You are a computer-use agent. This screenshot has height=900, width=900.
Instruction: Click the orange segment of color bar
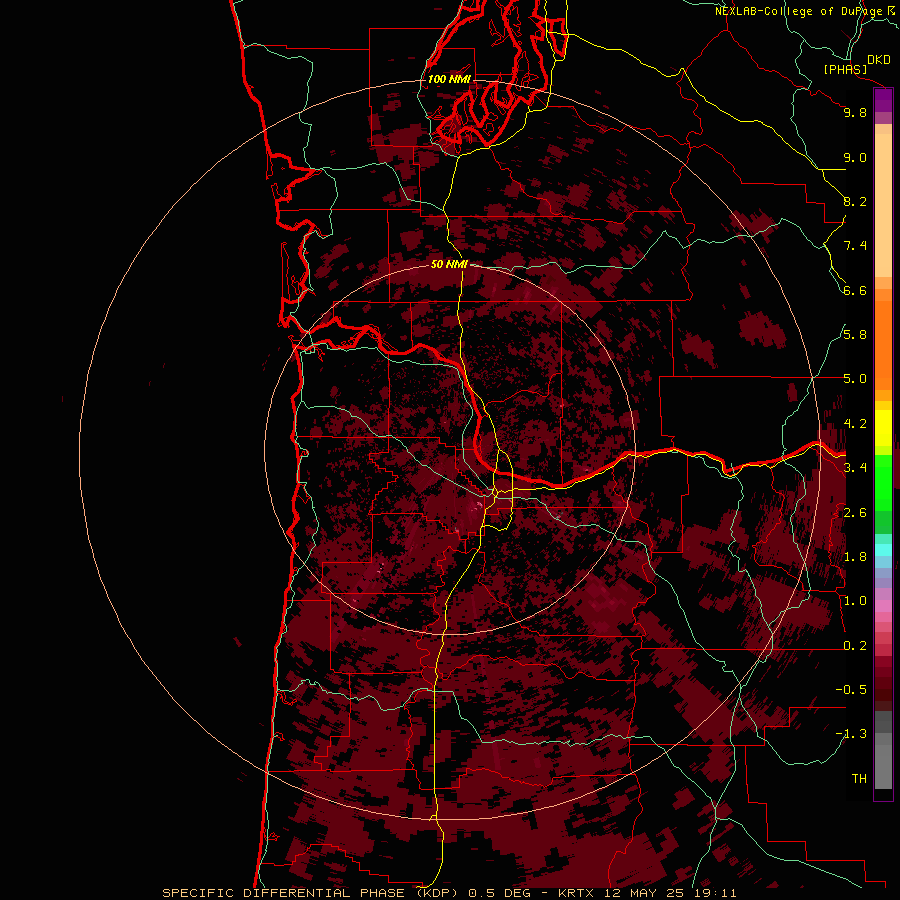[883, 344]
